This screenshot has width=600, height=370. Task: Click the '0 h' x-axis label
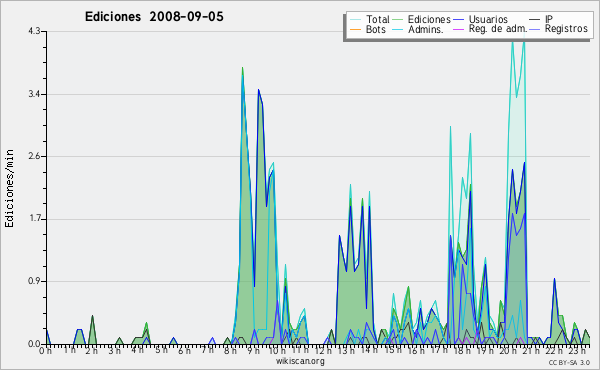point(46,350)
